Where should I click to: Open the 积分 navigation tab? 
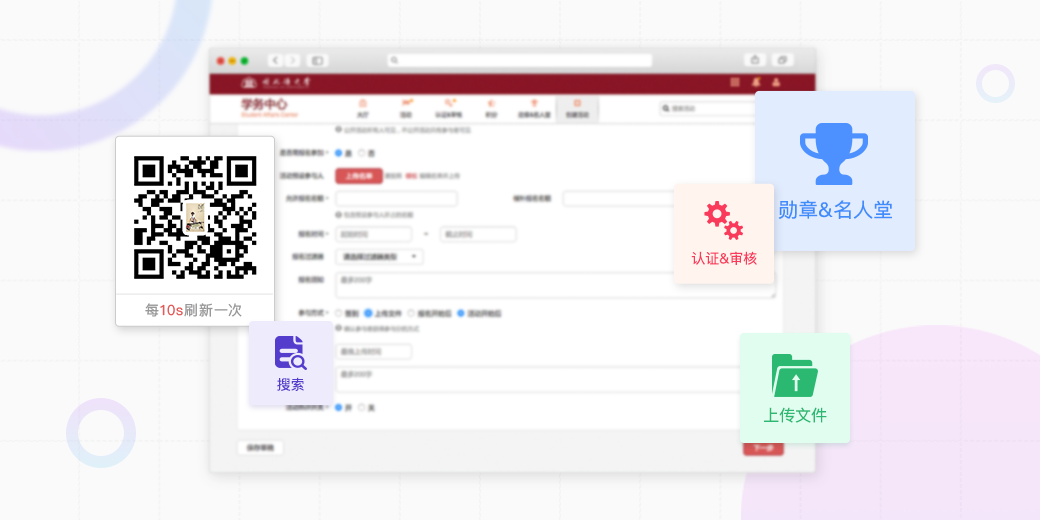click(x=491, y=109)
